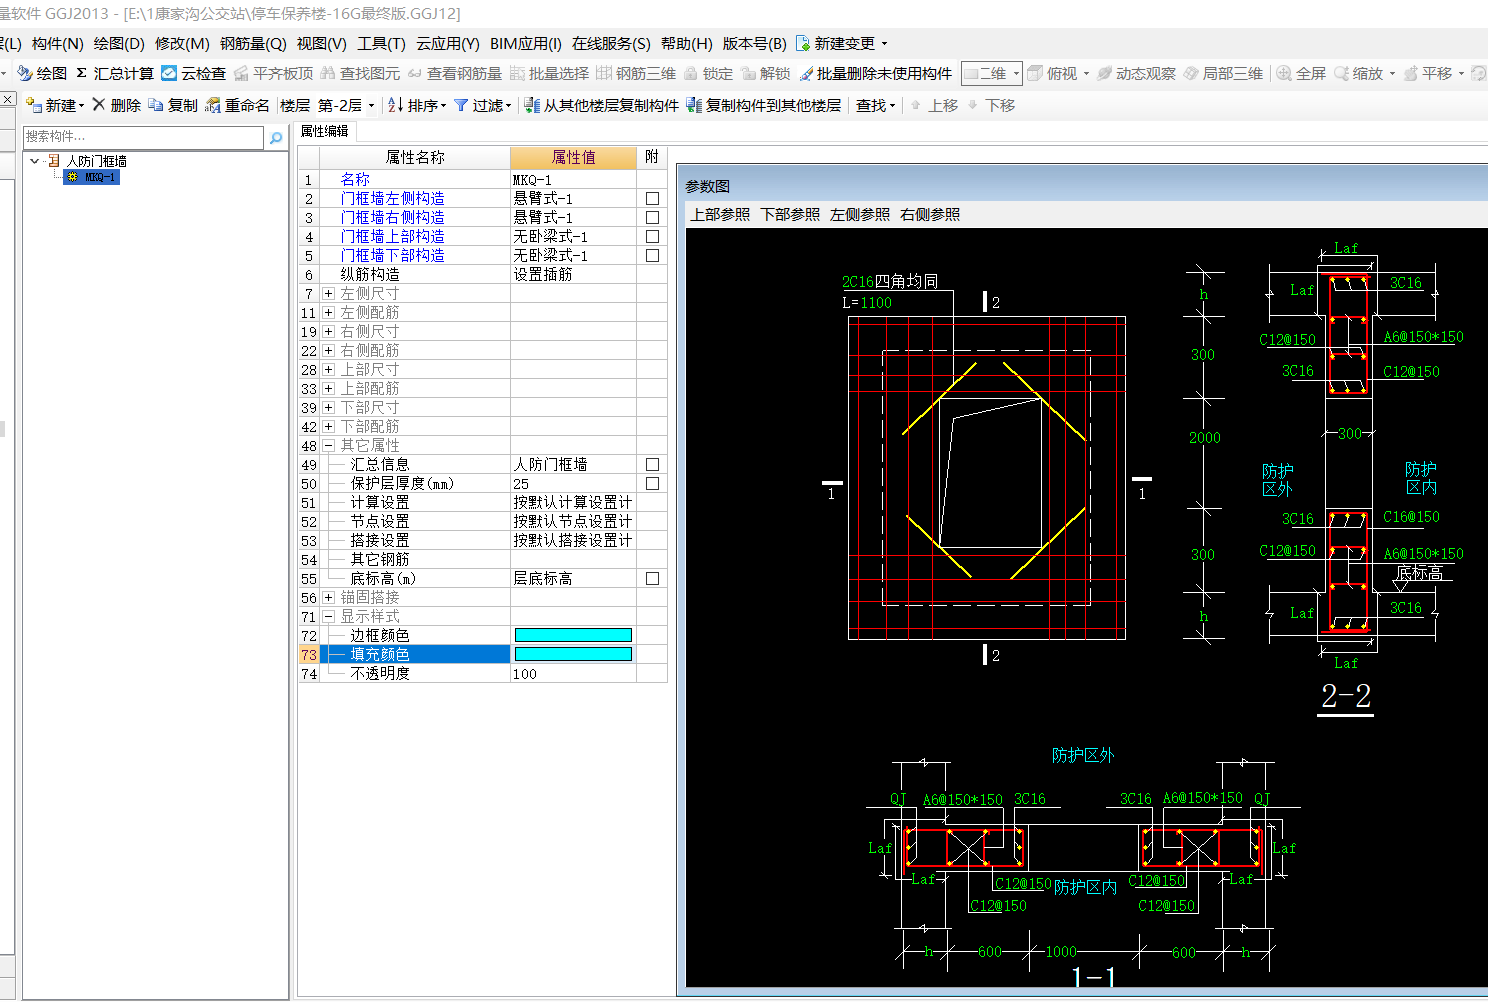
Task: Click the search magnifier icon
Action: click(x=276, y=138)
